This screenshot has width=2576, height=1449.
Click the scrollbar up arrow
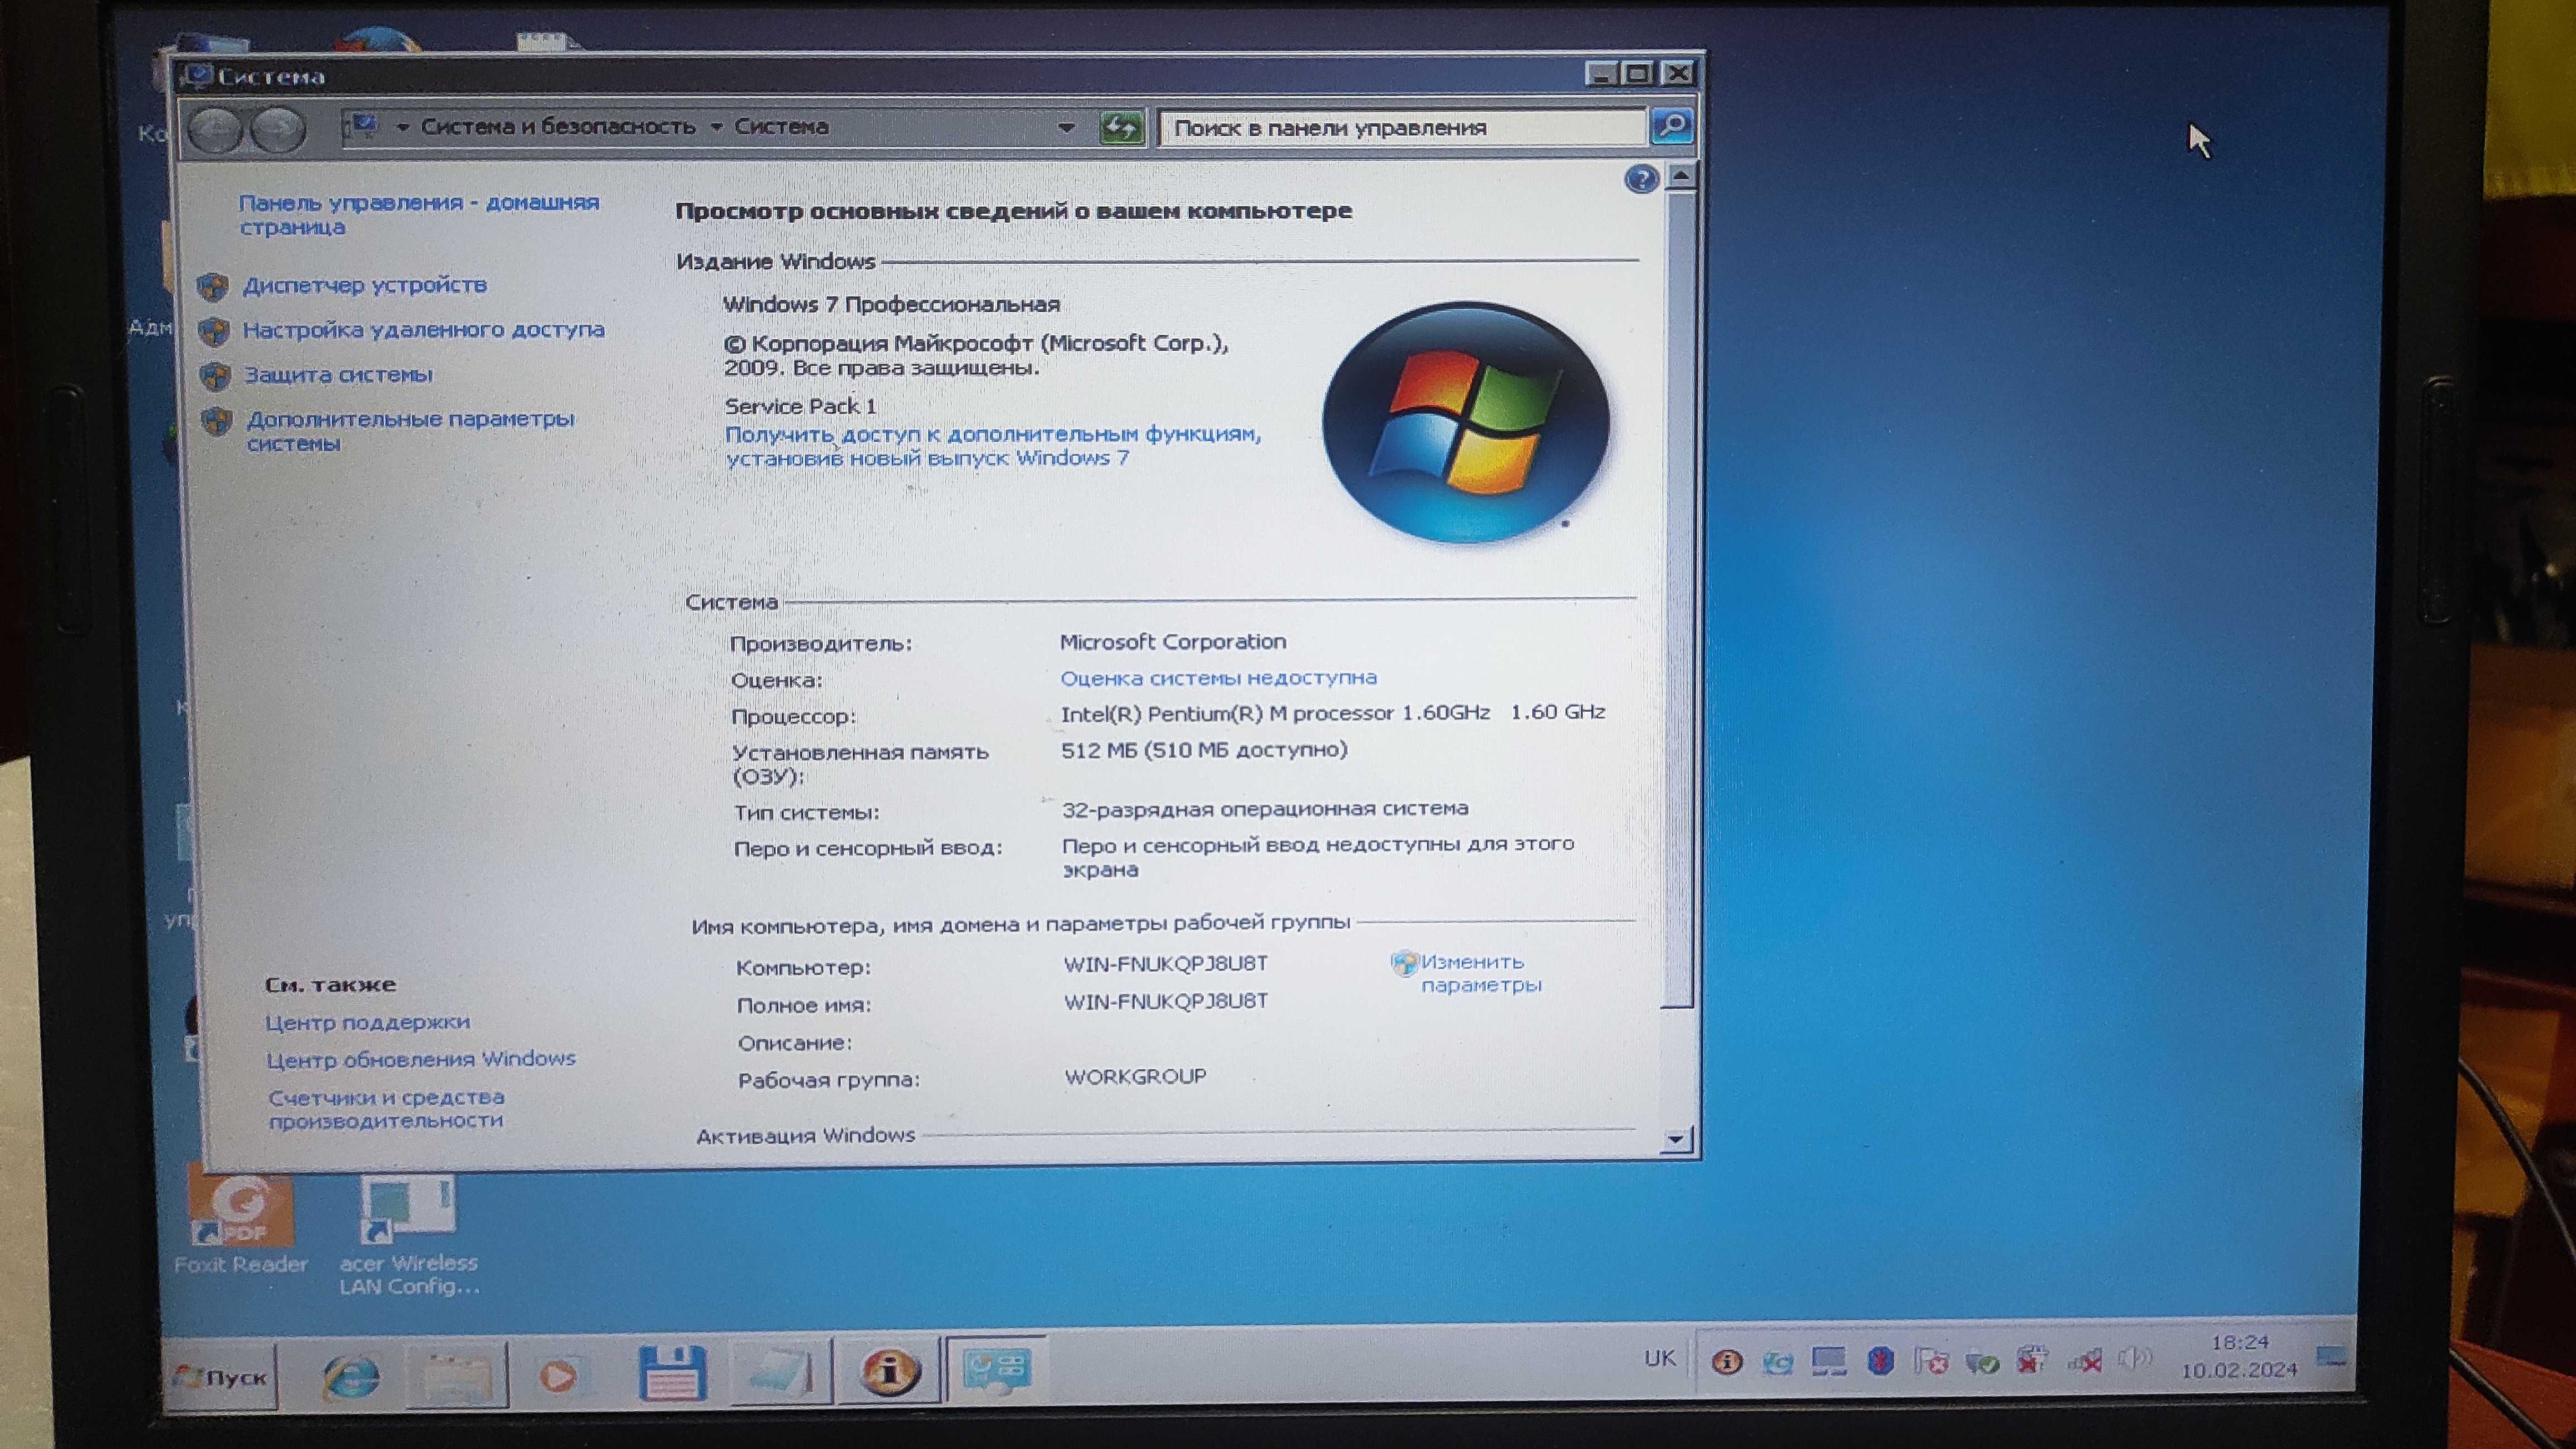point(1681,176)
